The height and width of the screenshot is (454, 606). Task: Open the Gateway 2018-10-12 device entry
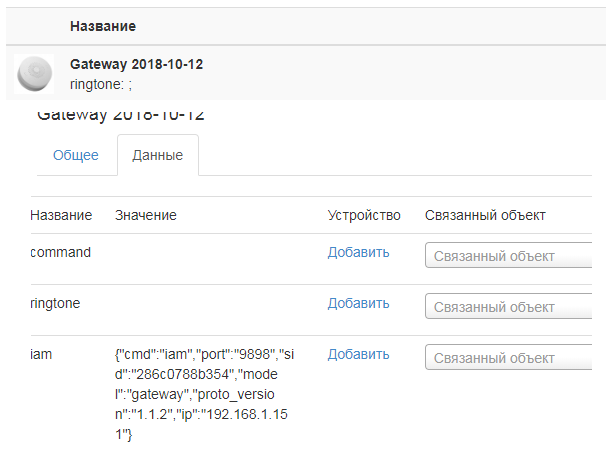pyautogui.click(x=136, y=64)
